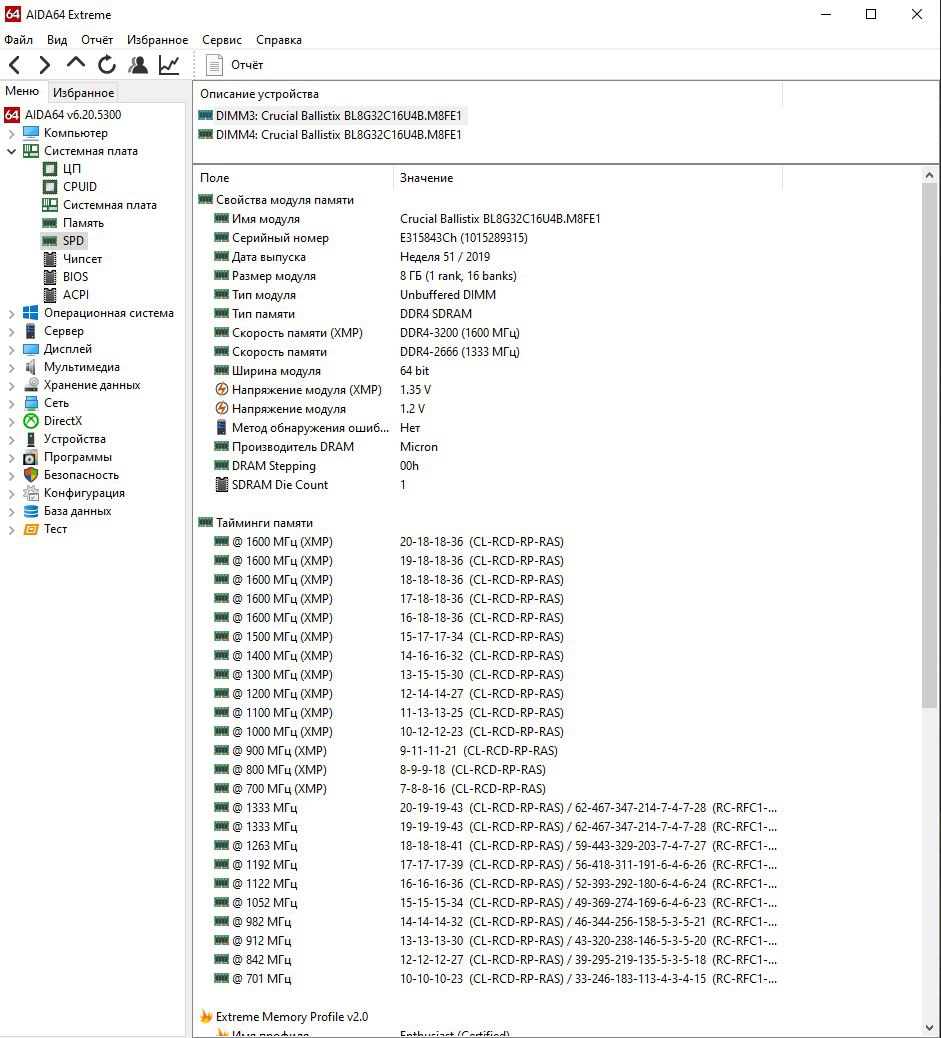Click the Безопасность shield icon
941x1038 pixels.
(x=30, y=475)
